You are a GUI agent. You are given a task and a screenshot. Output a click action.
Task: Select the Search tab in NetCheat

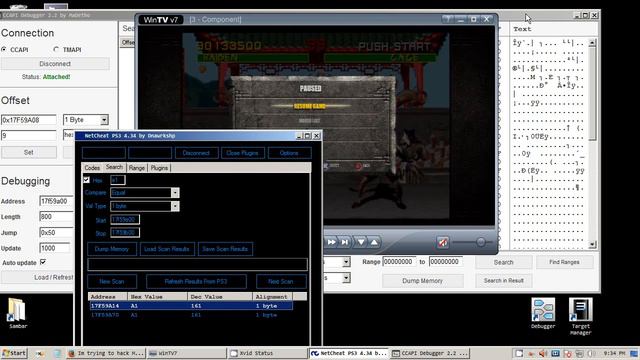pyautogui.click(x=114, y=167)
